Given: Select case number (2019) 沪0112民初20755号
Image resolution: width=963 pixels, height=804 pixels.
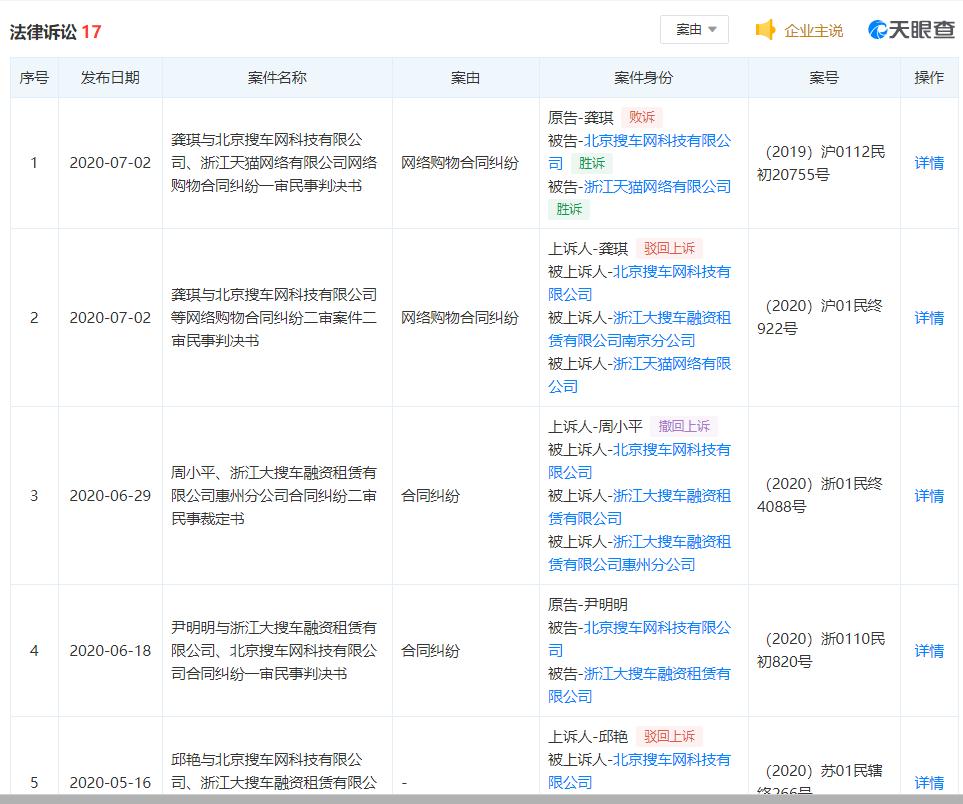Looking at the screenshot, I should pos(821,163).
